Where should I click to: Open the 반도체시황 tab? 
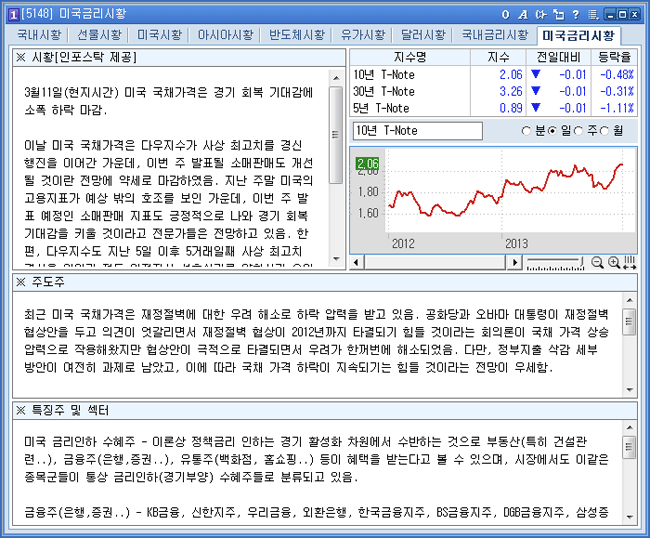tap(297, 35)
